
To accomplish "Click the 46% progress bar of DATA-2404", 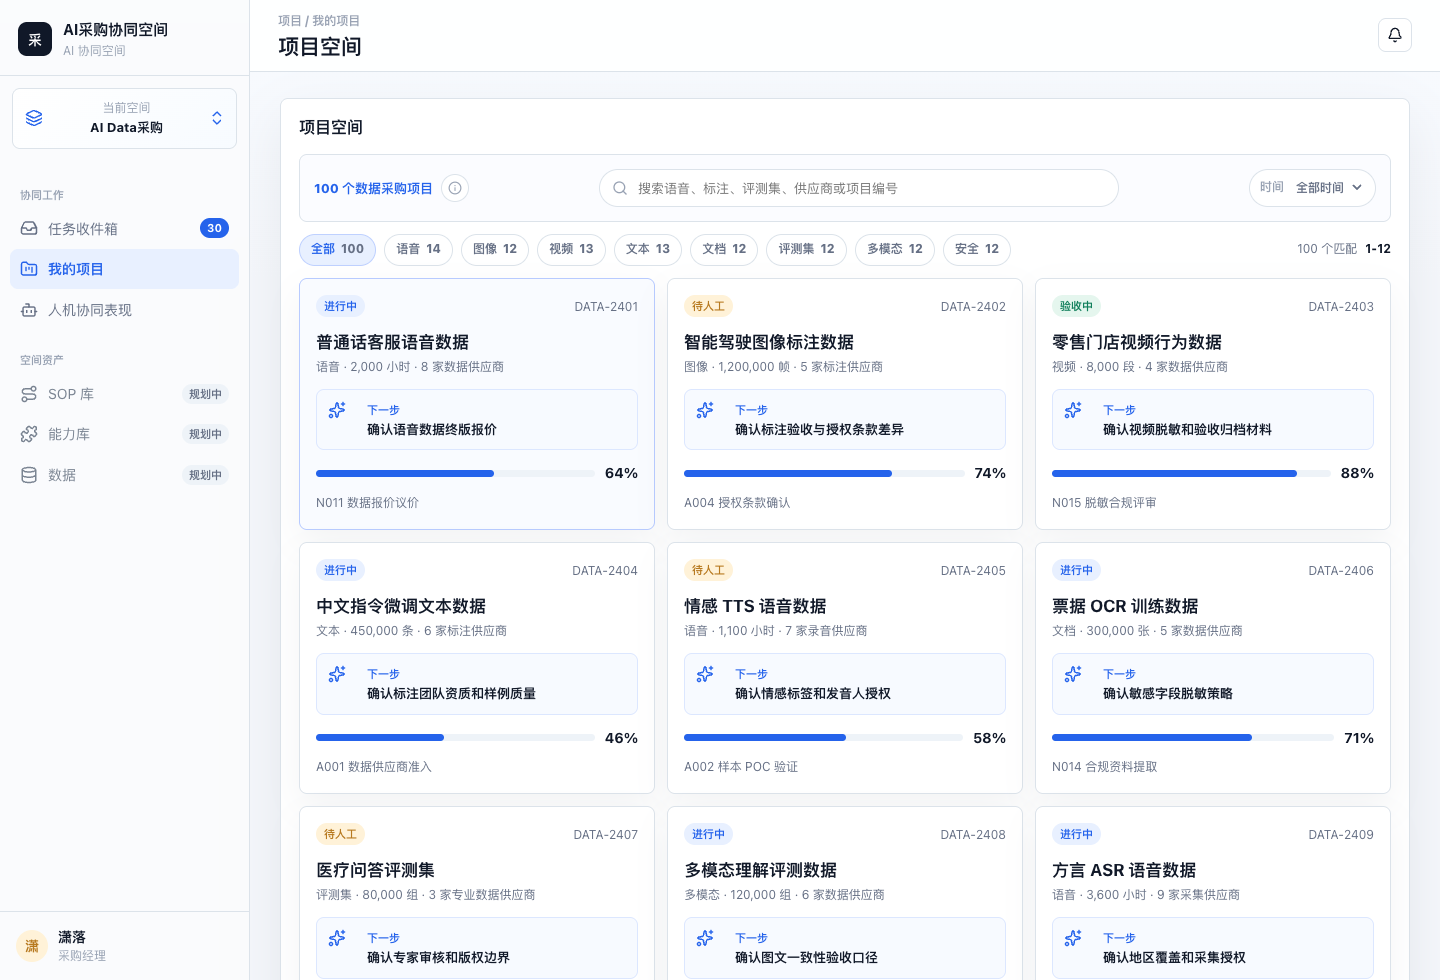I will point(455,737).
